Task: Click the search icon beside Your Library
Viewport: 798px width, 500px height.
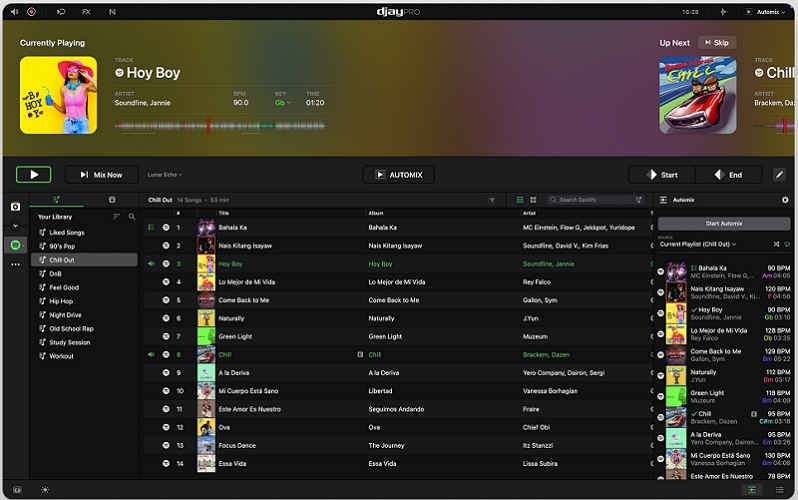Action: 132,217
